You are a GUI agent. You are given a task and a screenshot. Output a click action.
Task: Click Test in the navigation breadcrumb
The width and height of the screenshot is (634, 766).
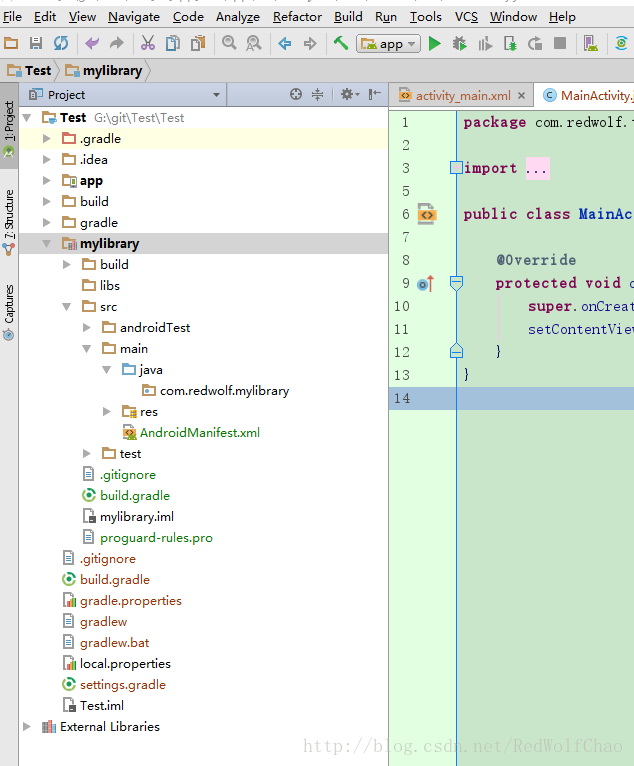[29, 71]
